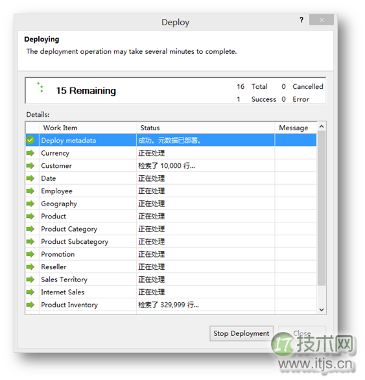Click the vertical scrollbar thumb in details list
This screenshot has height=380, width=365.
tap(321, 208)
